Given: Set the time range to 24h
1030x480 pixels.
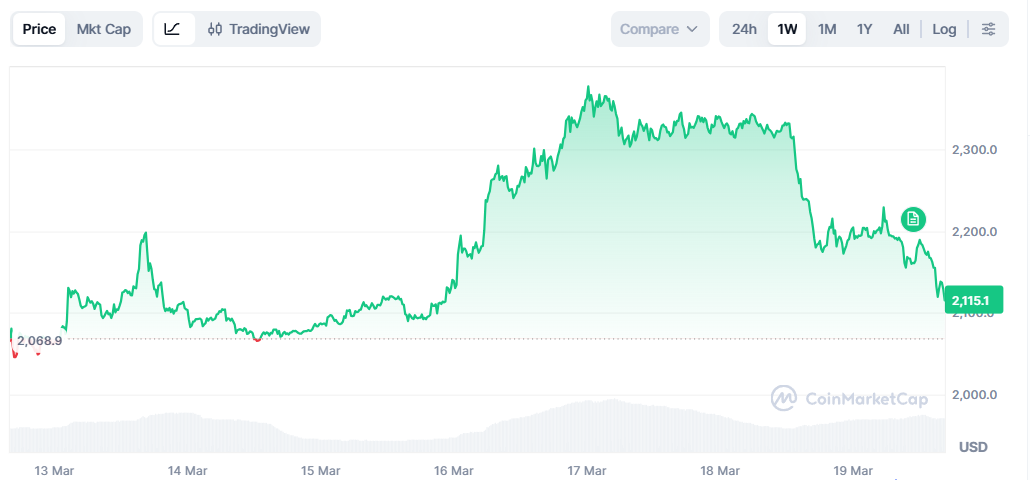Looking at the screenshot, I should point(744,29).
